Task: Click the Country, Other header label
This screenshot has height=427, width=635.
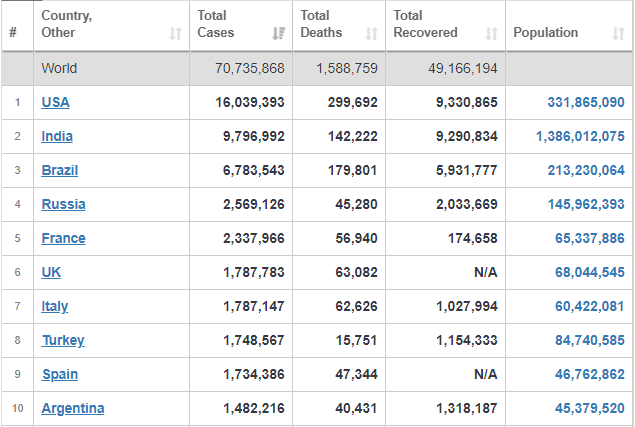Action: (x=67, y=24)
